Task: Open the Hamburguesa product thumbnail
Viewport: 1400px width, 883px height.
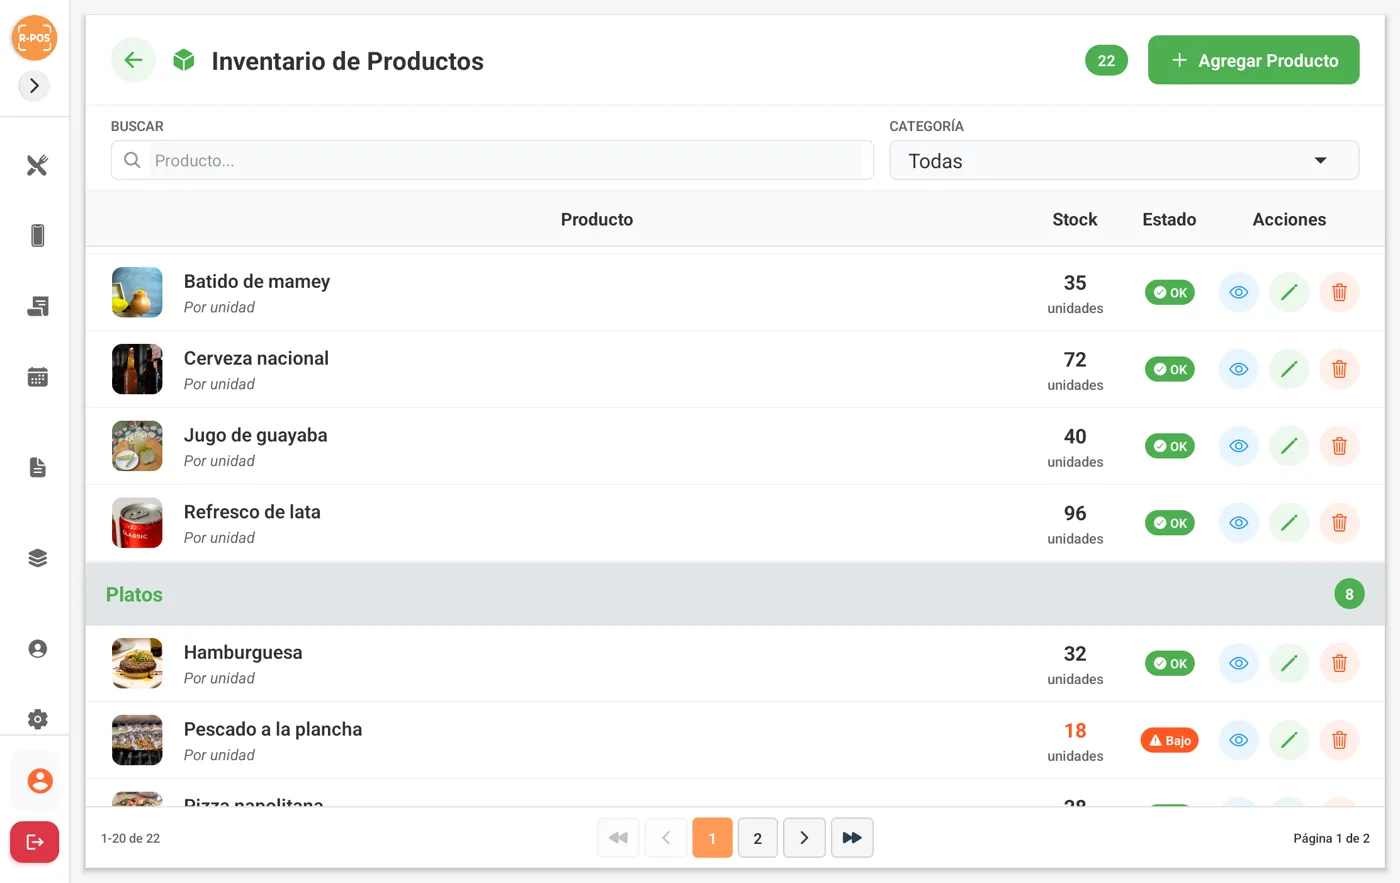Action: click(x=137, y=663)
